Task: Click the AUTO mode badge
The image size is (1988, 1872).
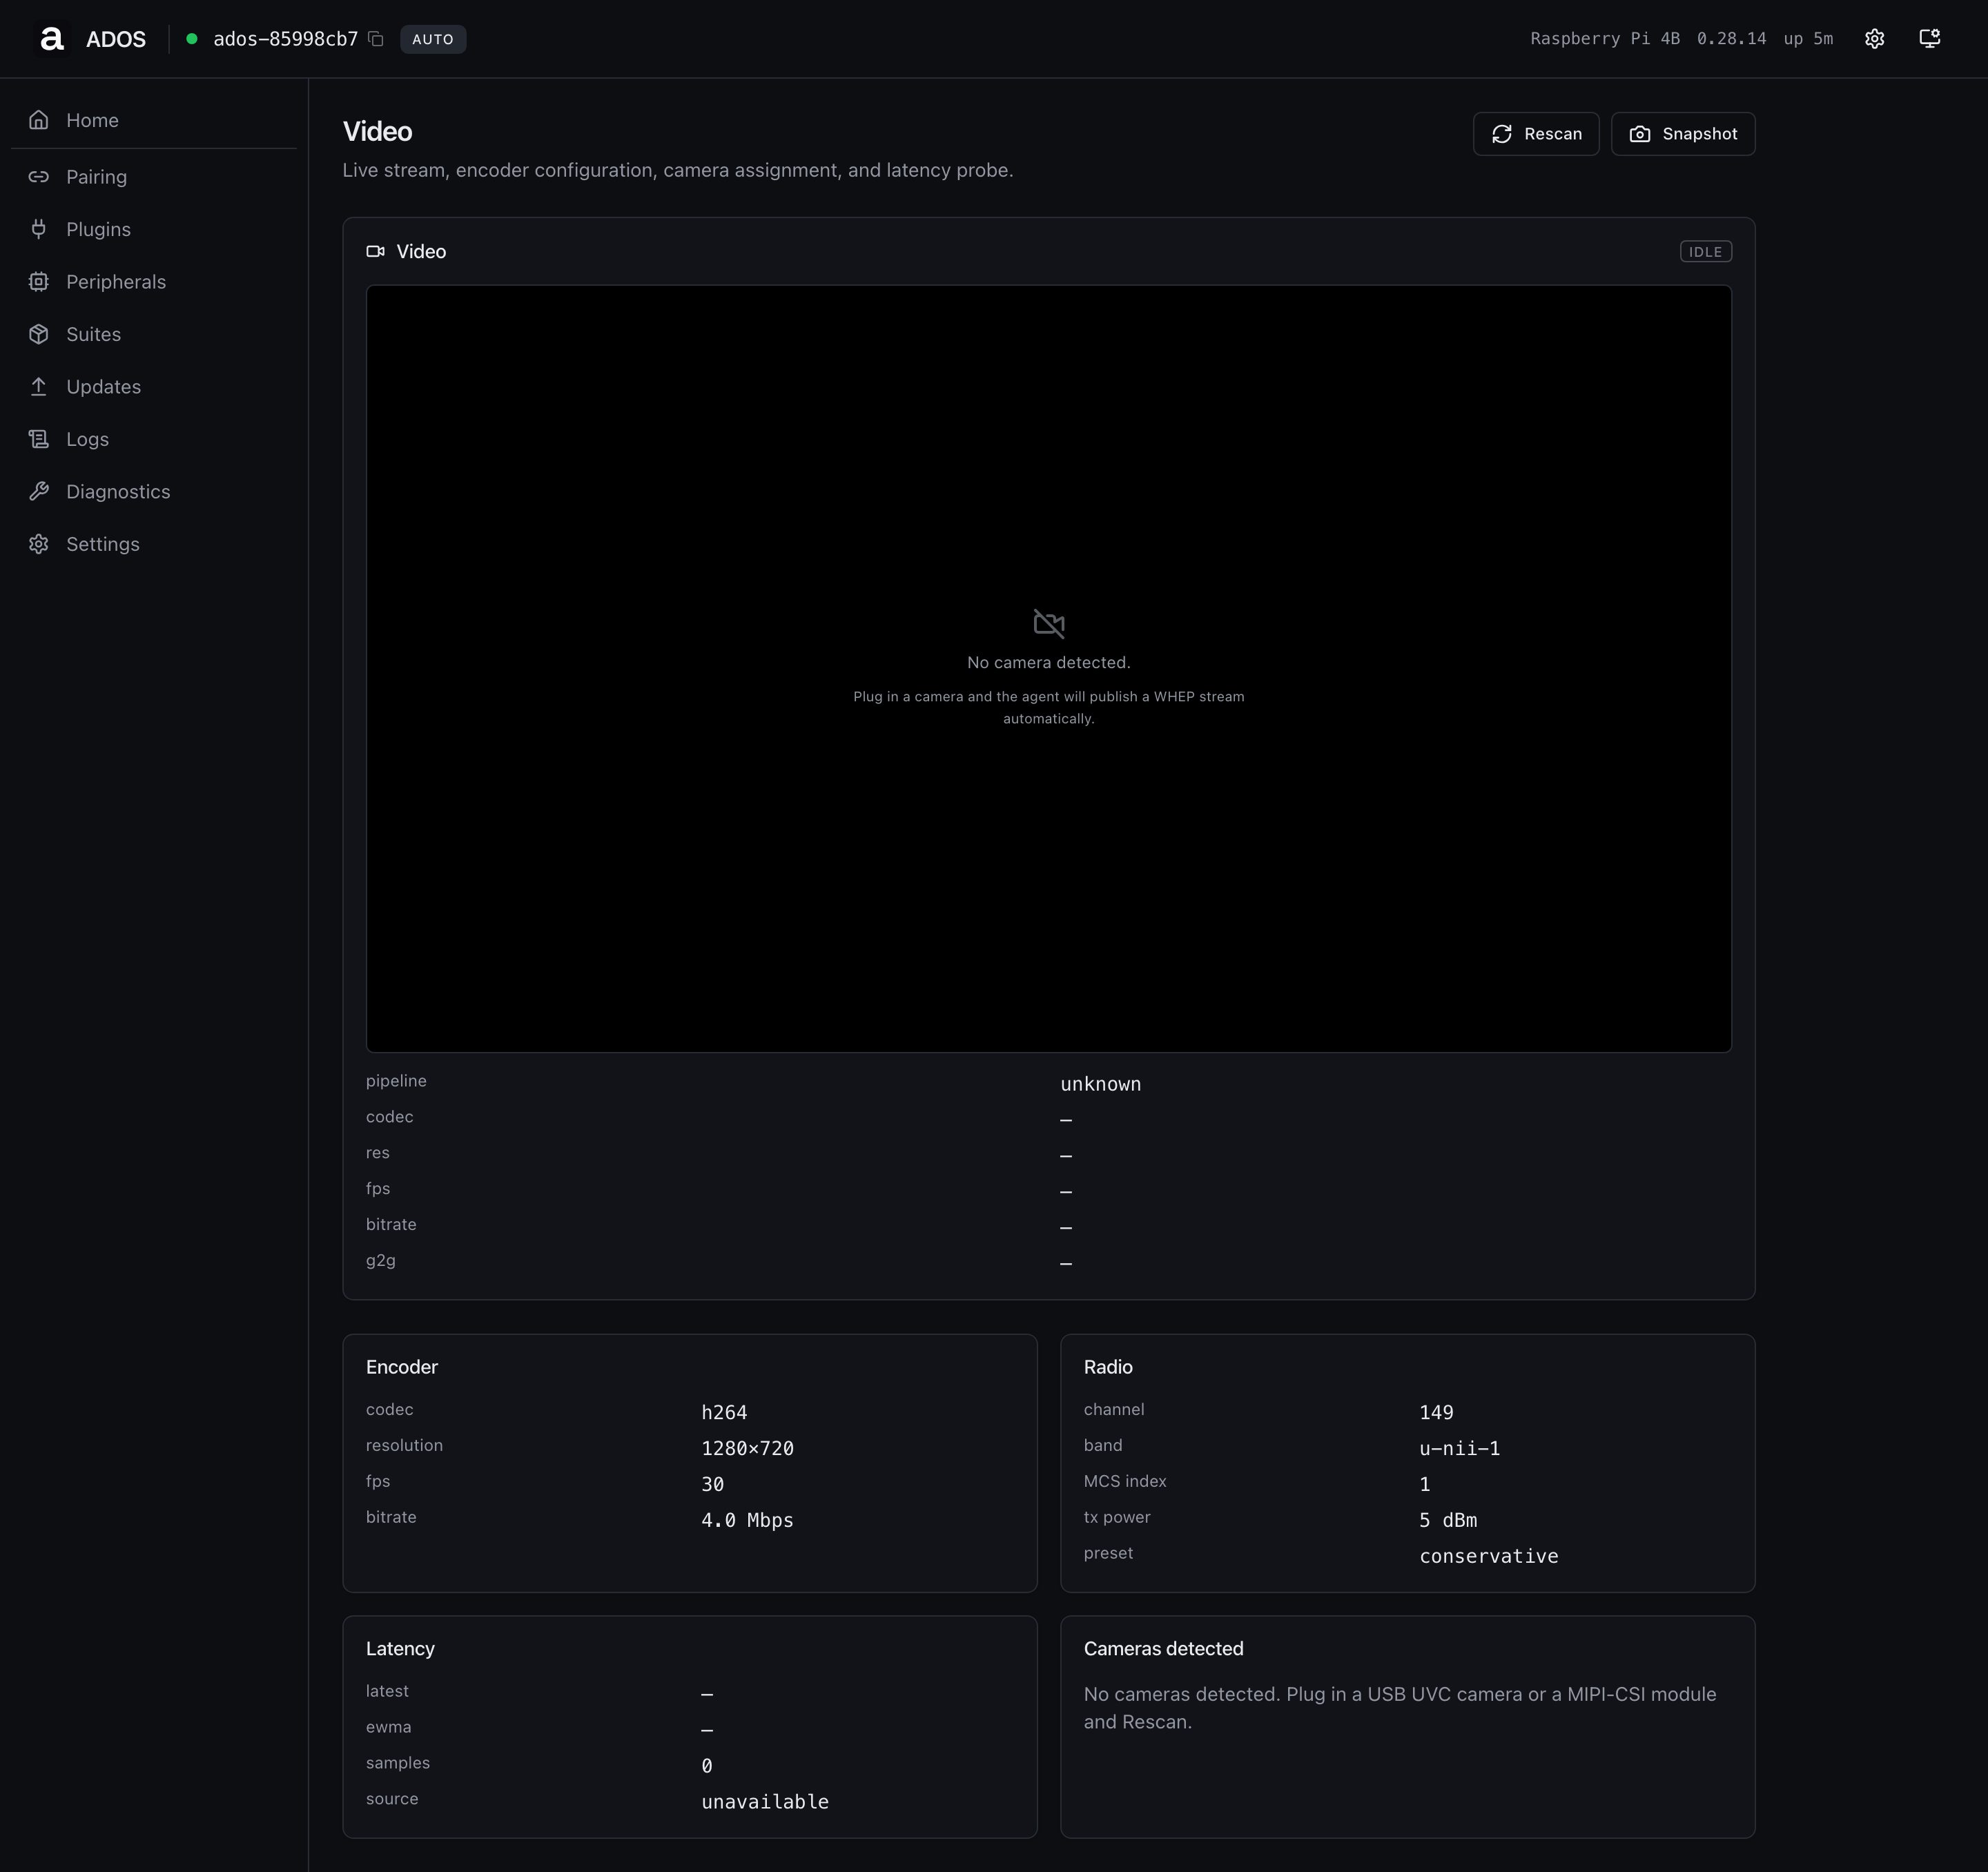Action: tap(433, 39)
